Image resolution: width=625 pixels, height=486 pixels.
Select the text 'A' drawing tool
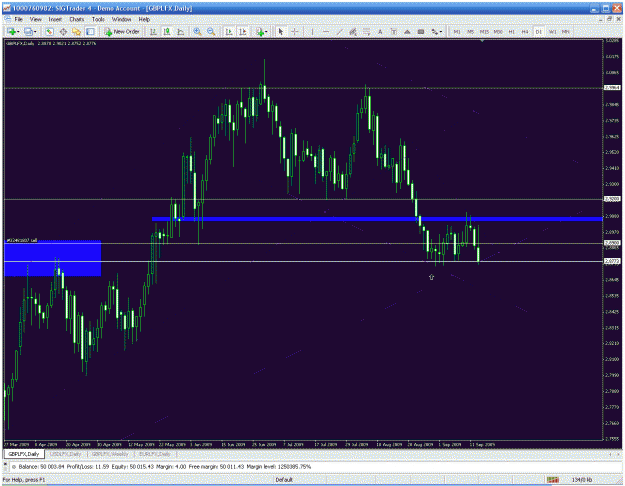click(380, 32)
